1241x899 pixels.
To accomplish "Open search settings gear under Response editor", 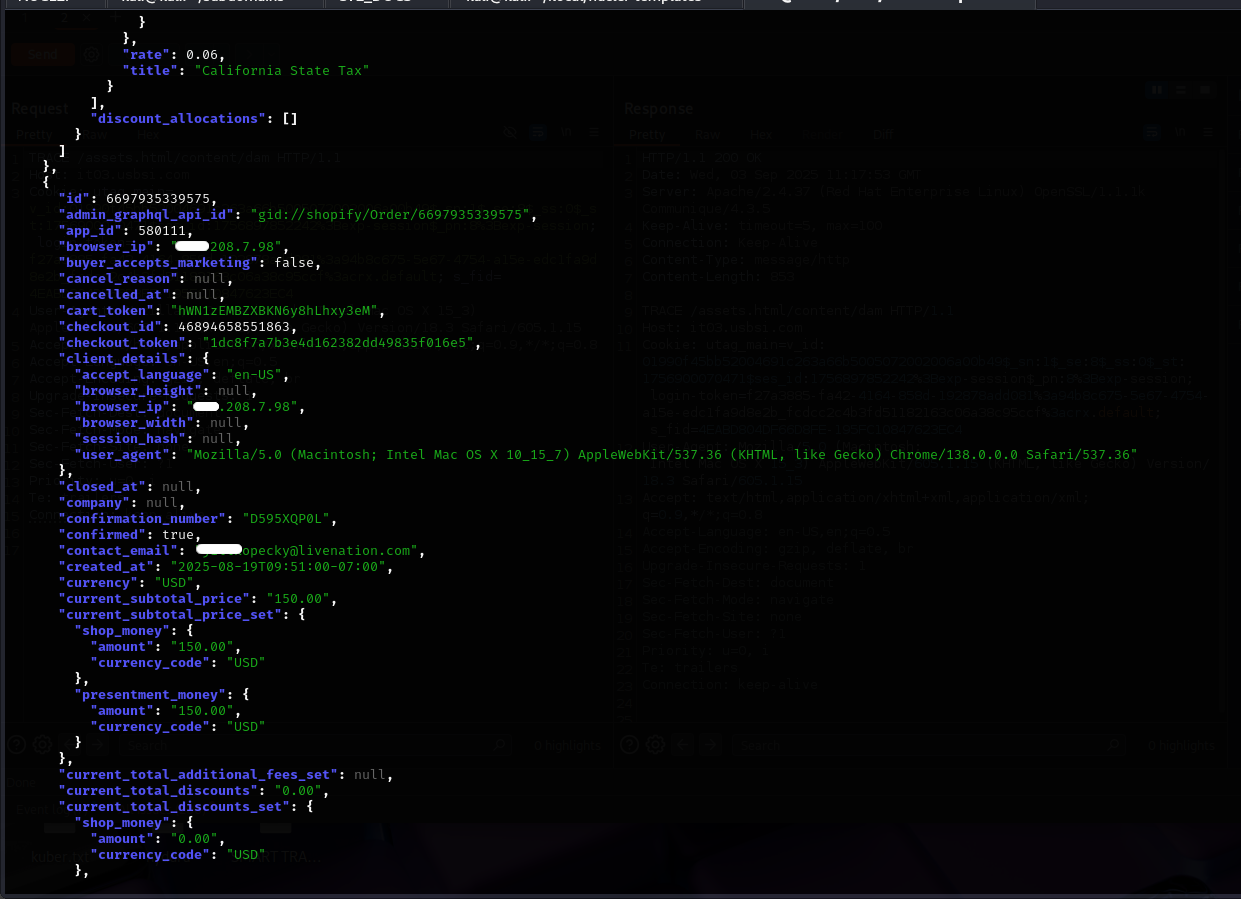I will click(655, 745).
